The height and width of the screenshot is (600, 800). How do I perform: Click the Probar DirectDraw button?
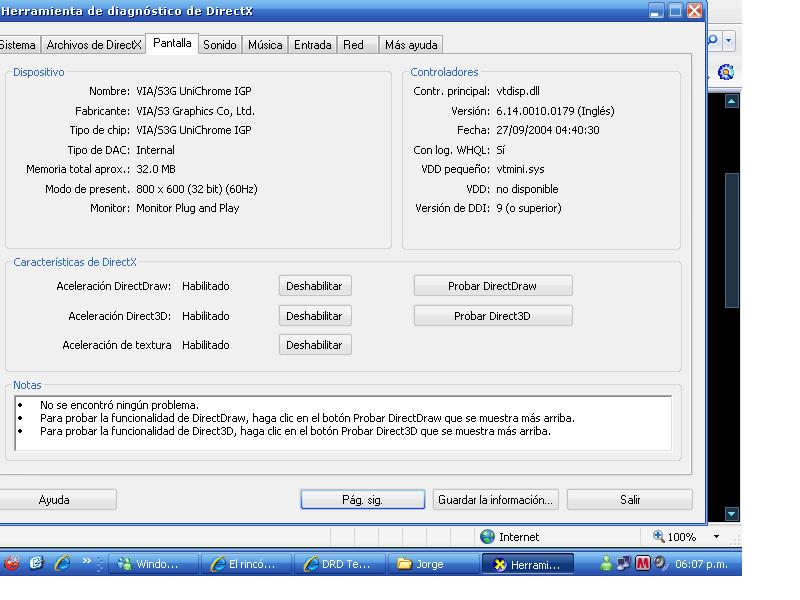(x=492, y=286)
